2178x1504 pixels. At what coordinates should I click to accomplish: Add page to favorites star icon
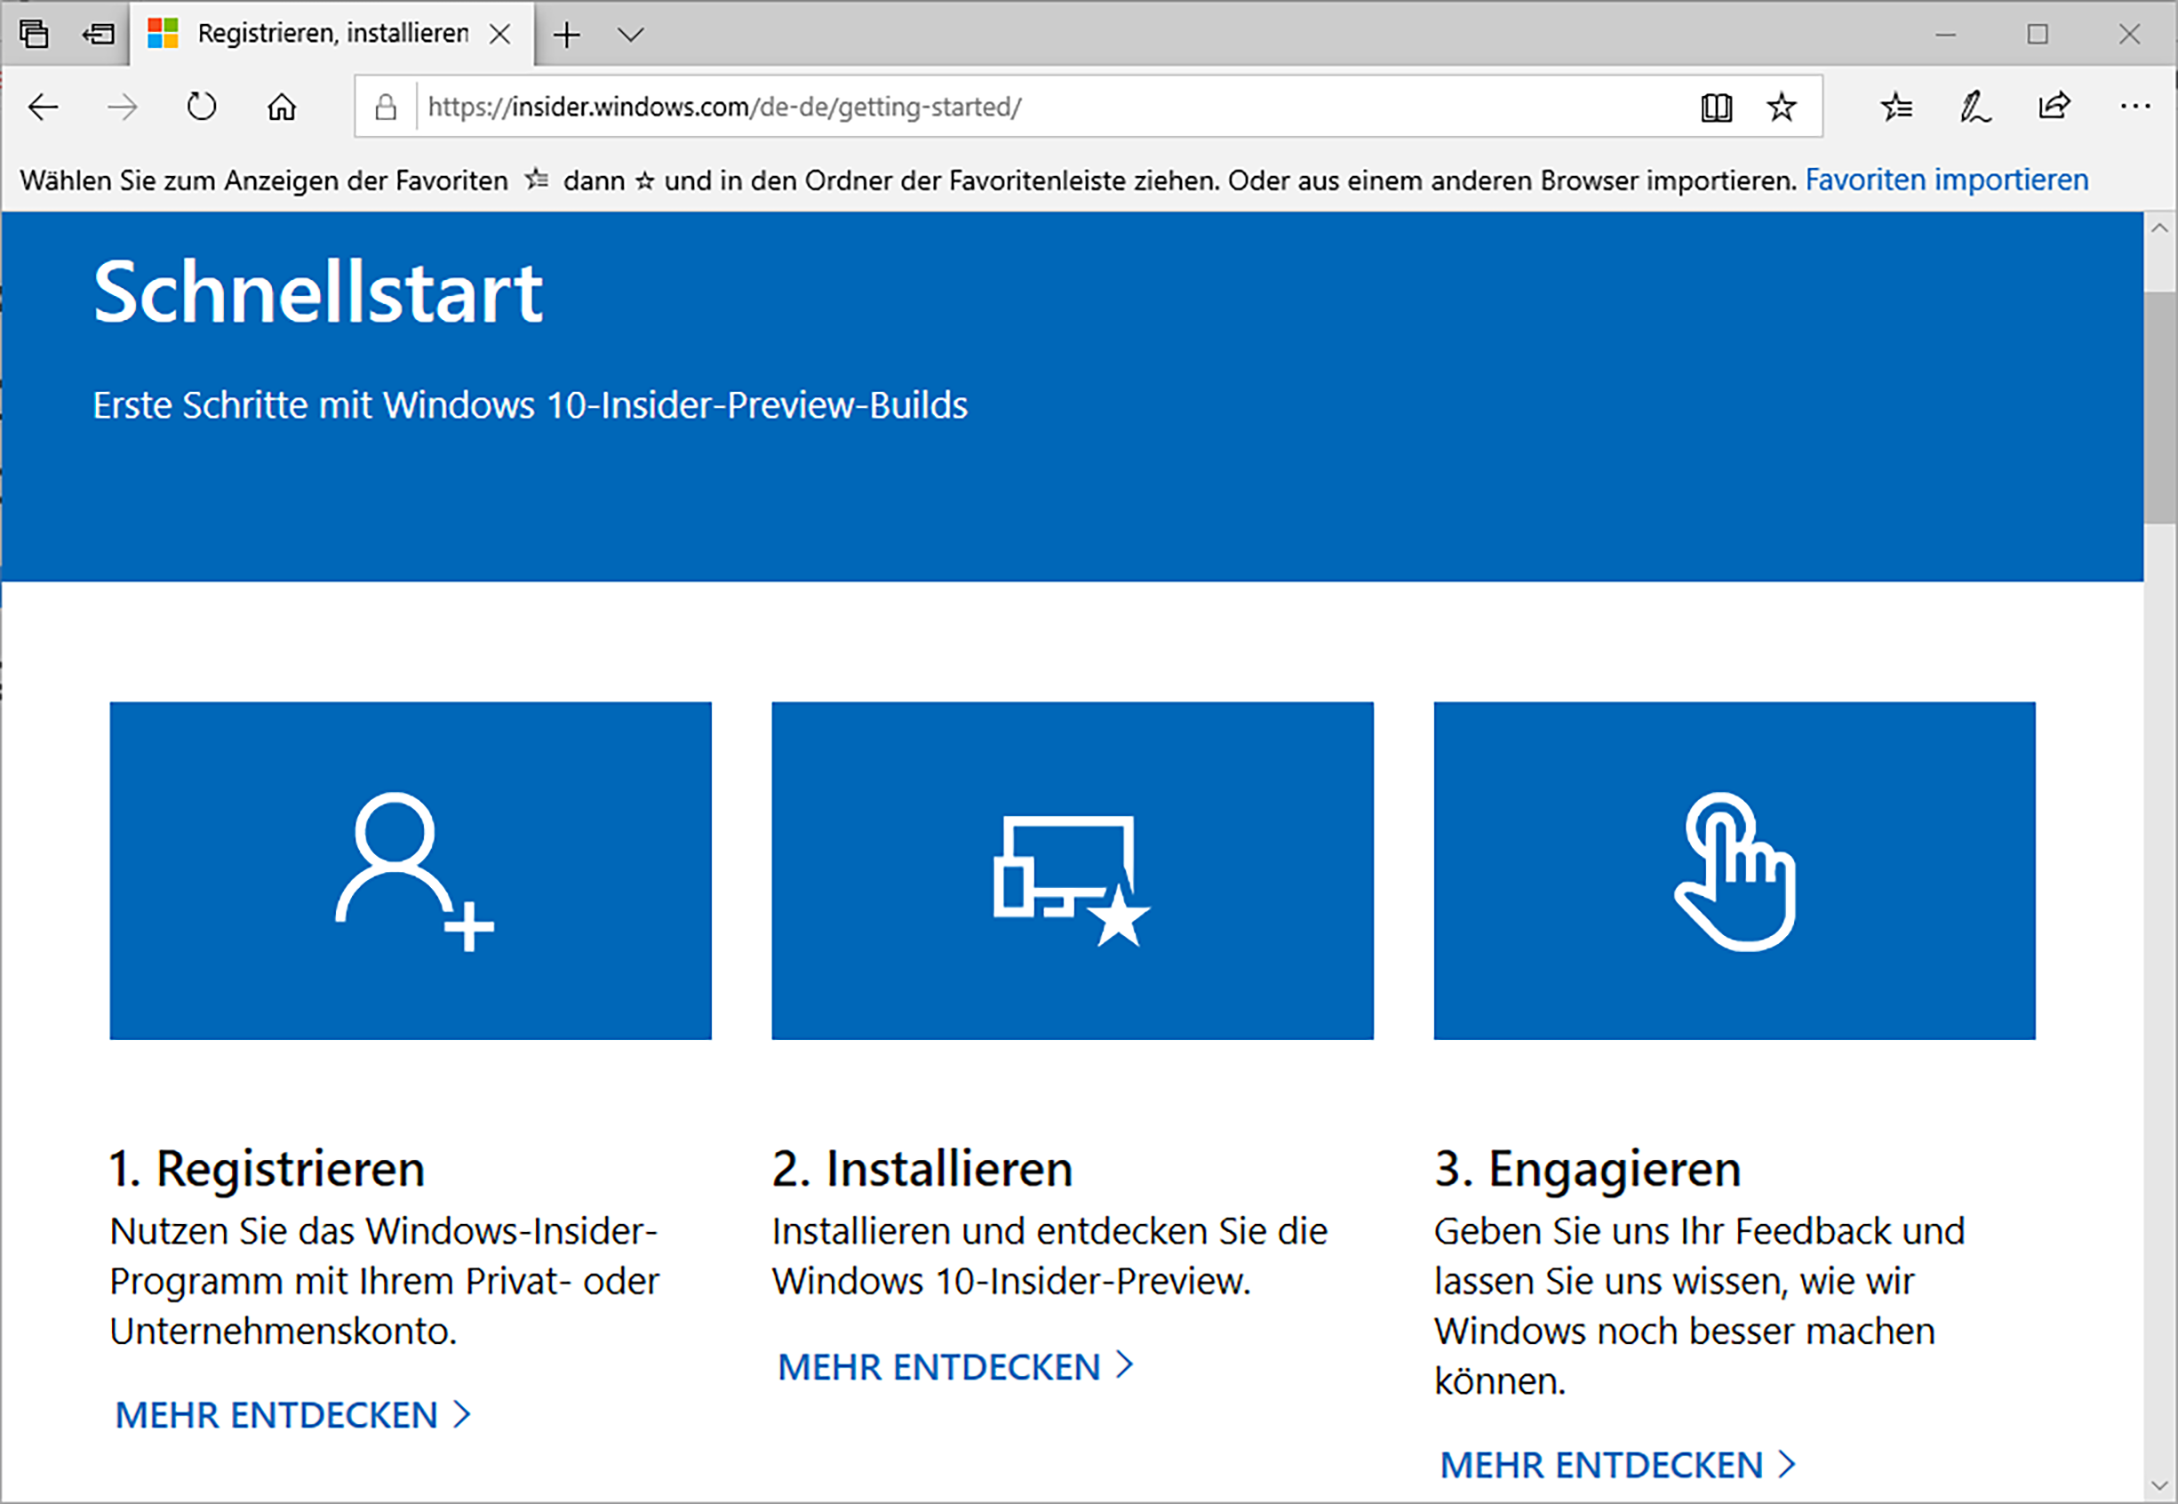(1781, 107)
